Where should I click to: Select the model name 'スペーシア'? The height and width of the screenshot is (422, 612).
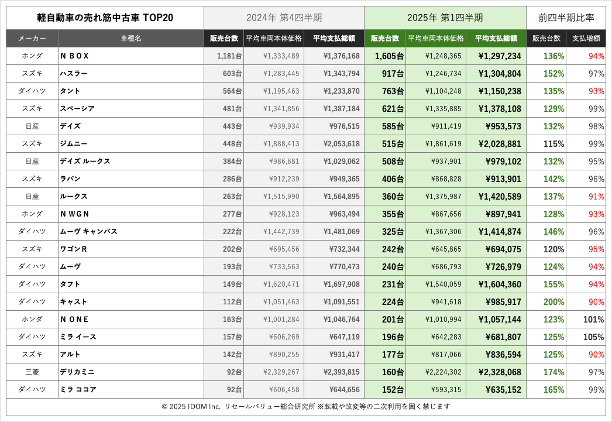(x=77, y=109)
